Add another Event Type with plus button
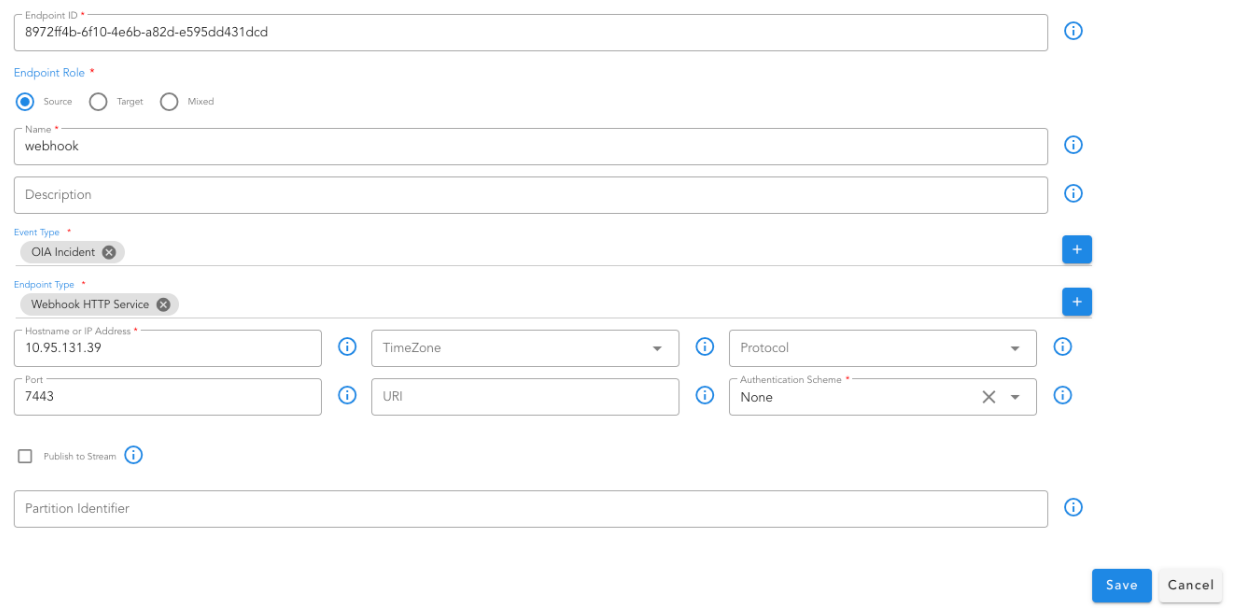 pyautogui.click(x=1076, y=250)
